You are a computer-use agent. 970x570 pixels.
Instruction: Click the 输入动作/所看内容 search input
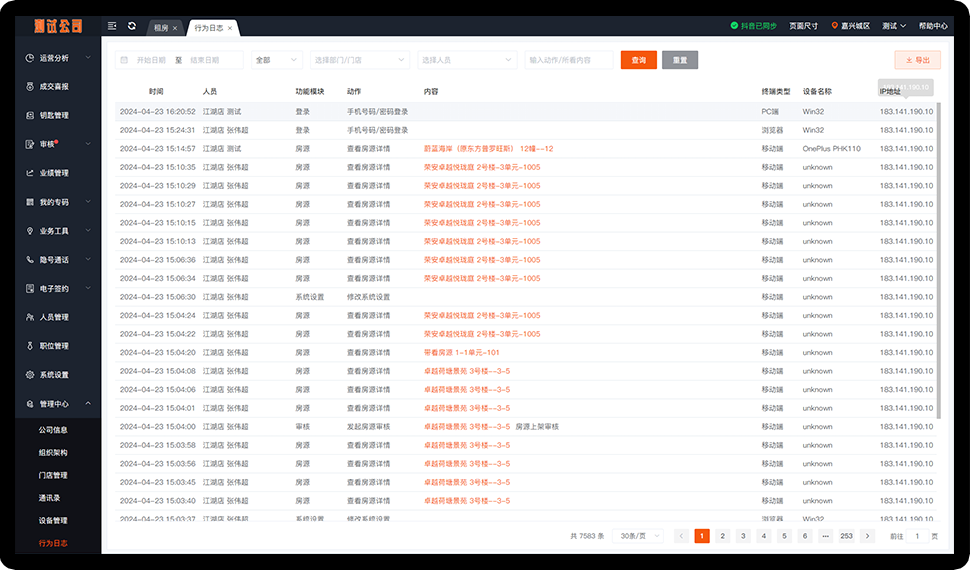[569, 60]
